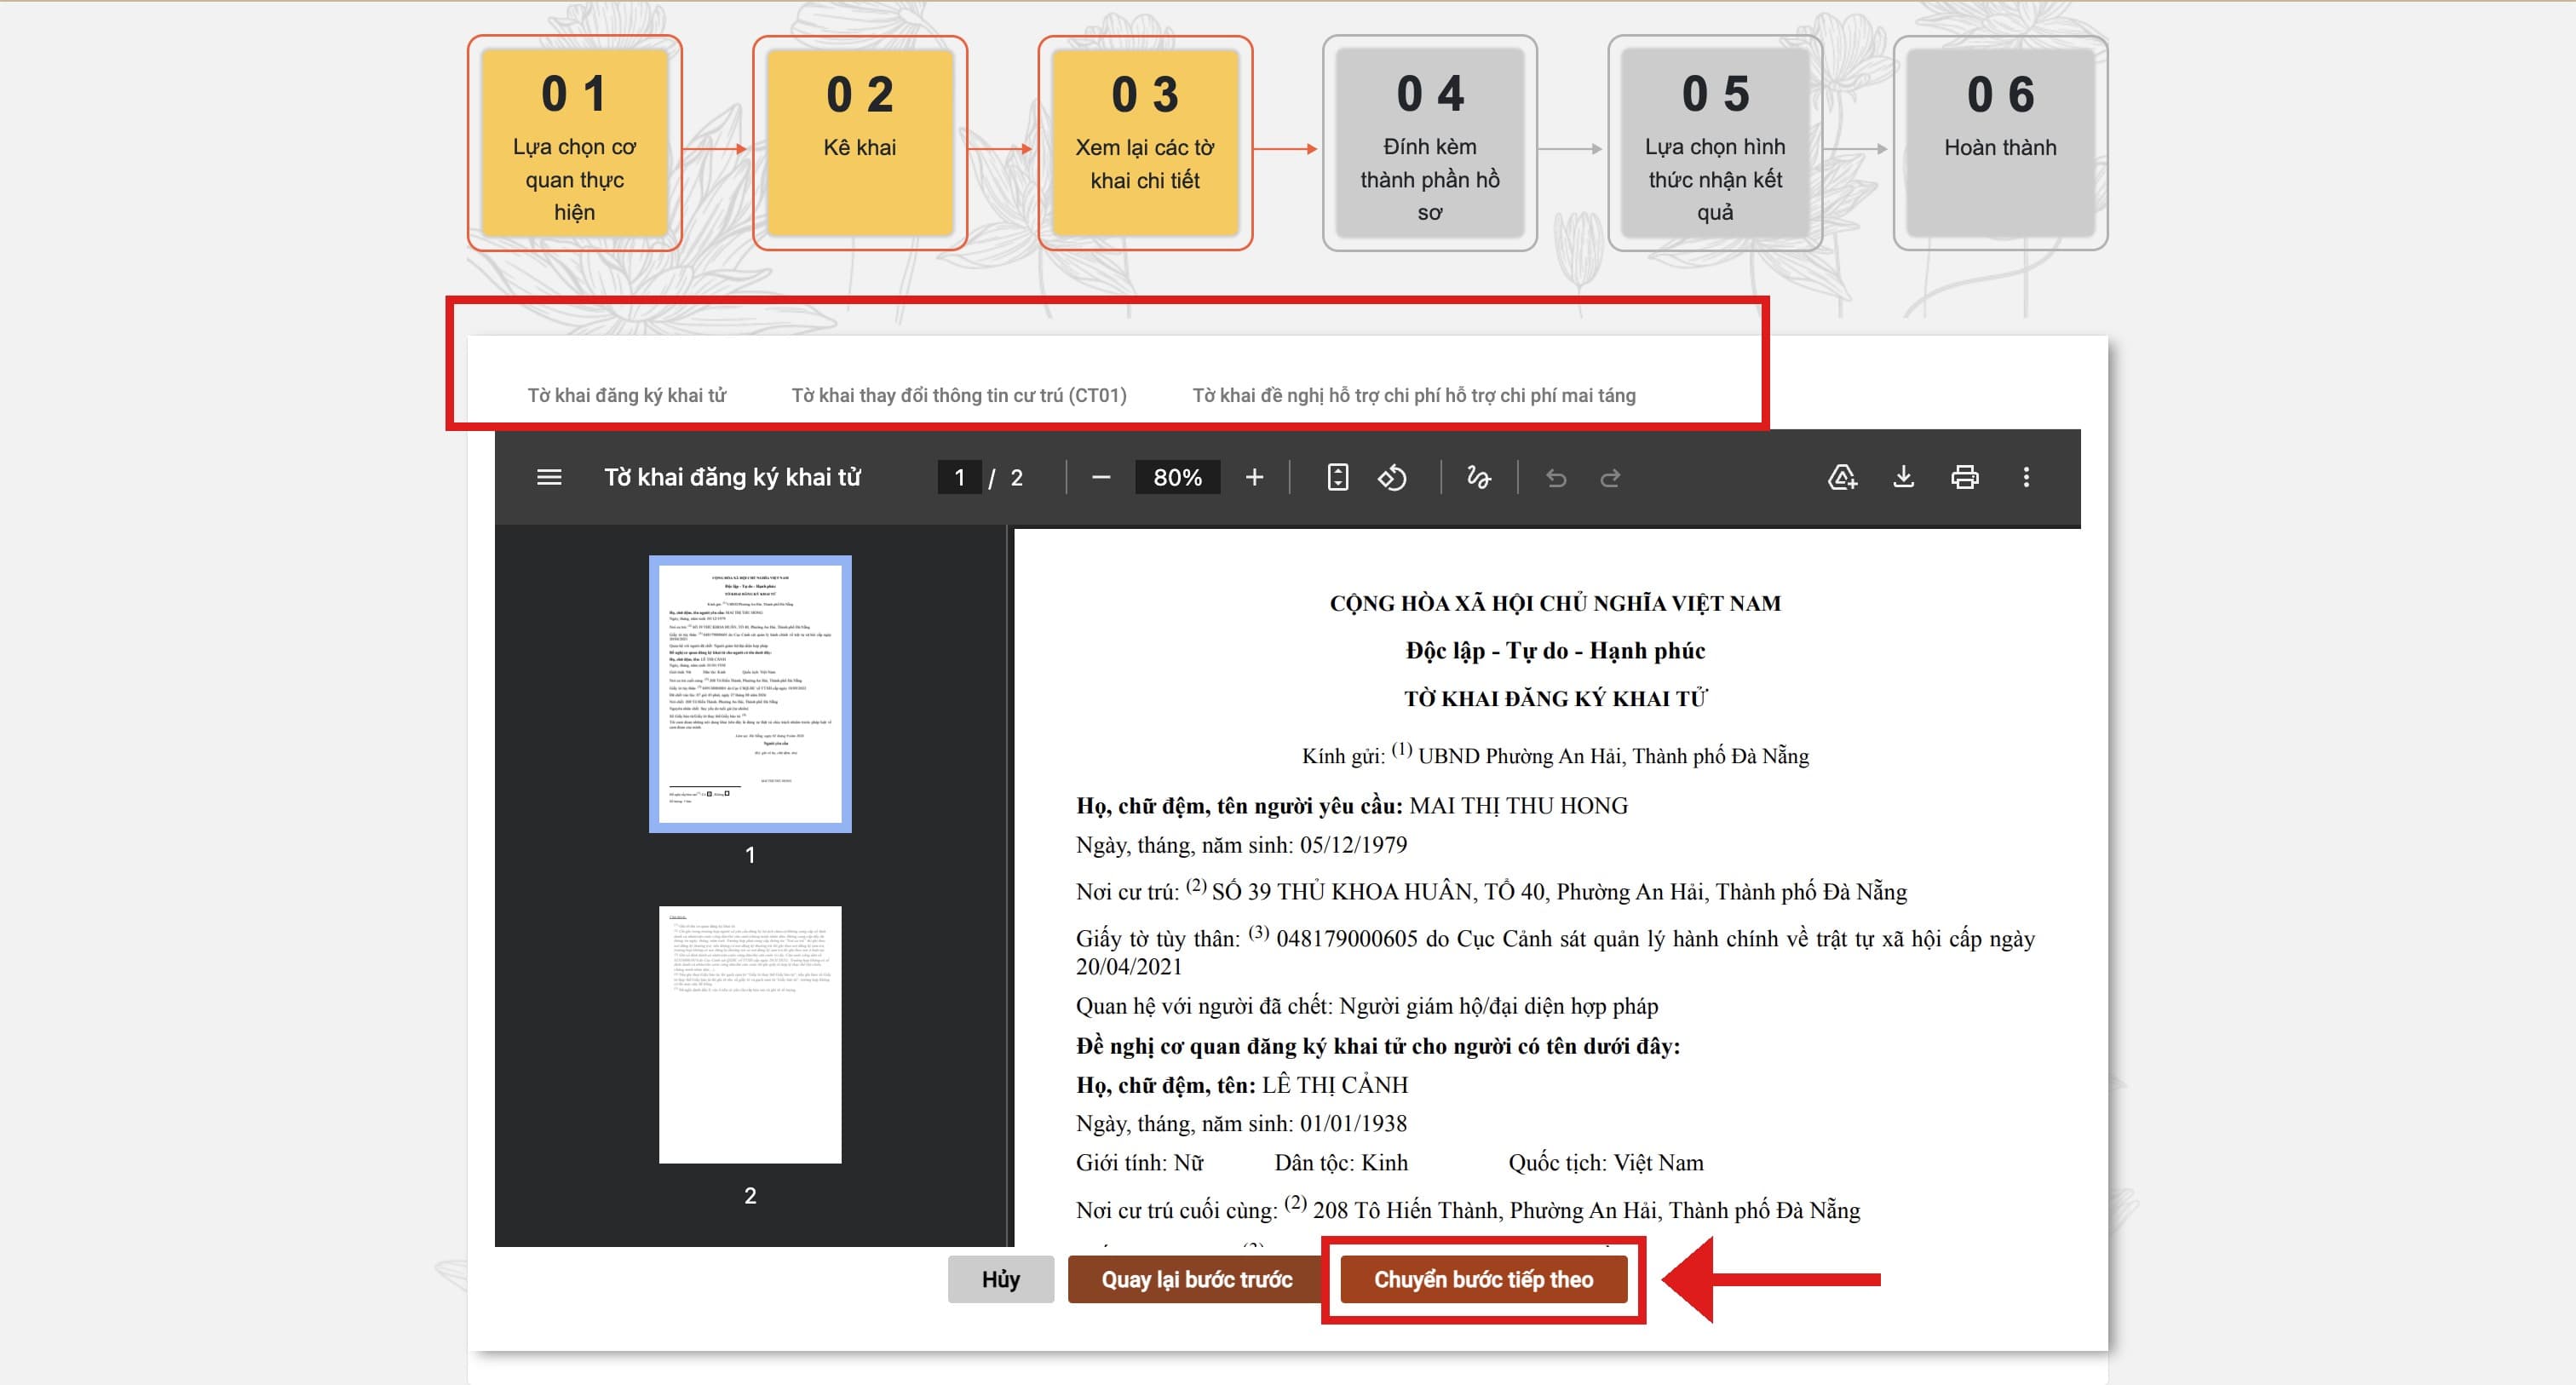The image size is (2576, 1385).
Task: Select the draw annotation tool
Action: tap(1478, 478)
